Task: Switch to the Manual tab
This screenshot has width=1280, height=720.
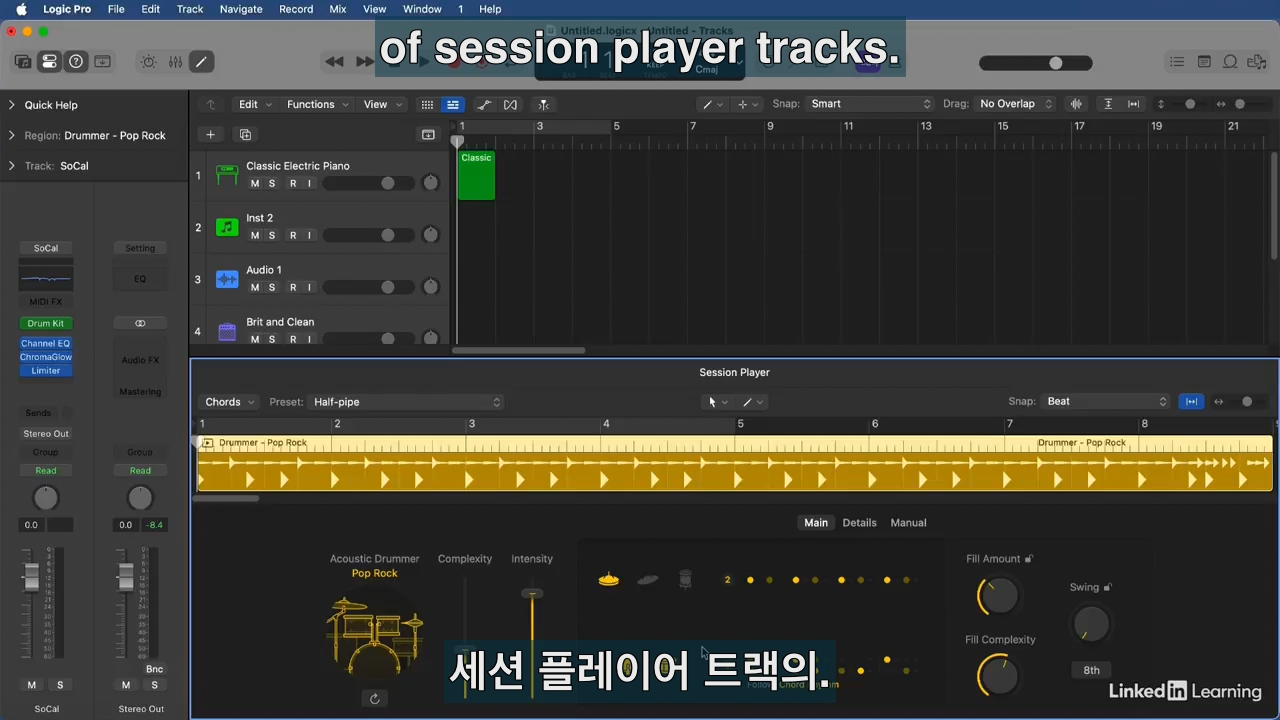Action: [x=908, y=522]
